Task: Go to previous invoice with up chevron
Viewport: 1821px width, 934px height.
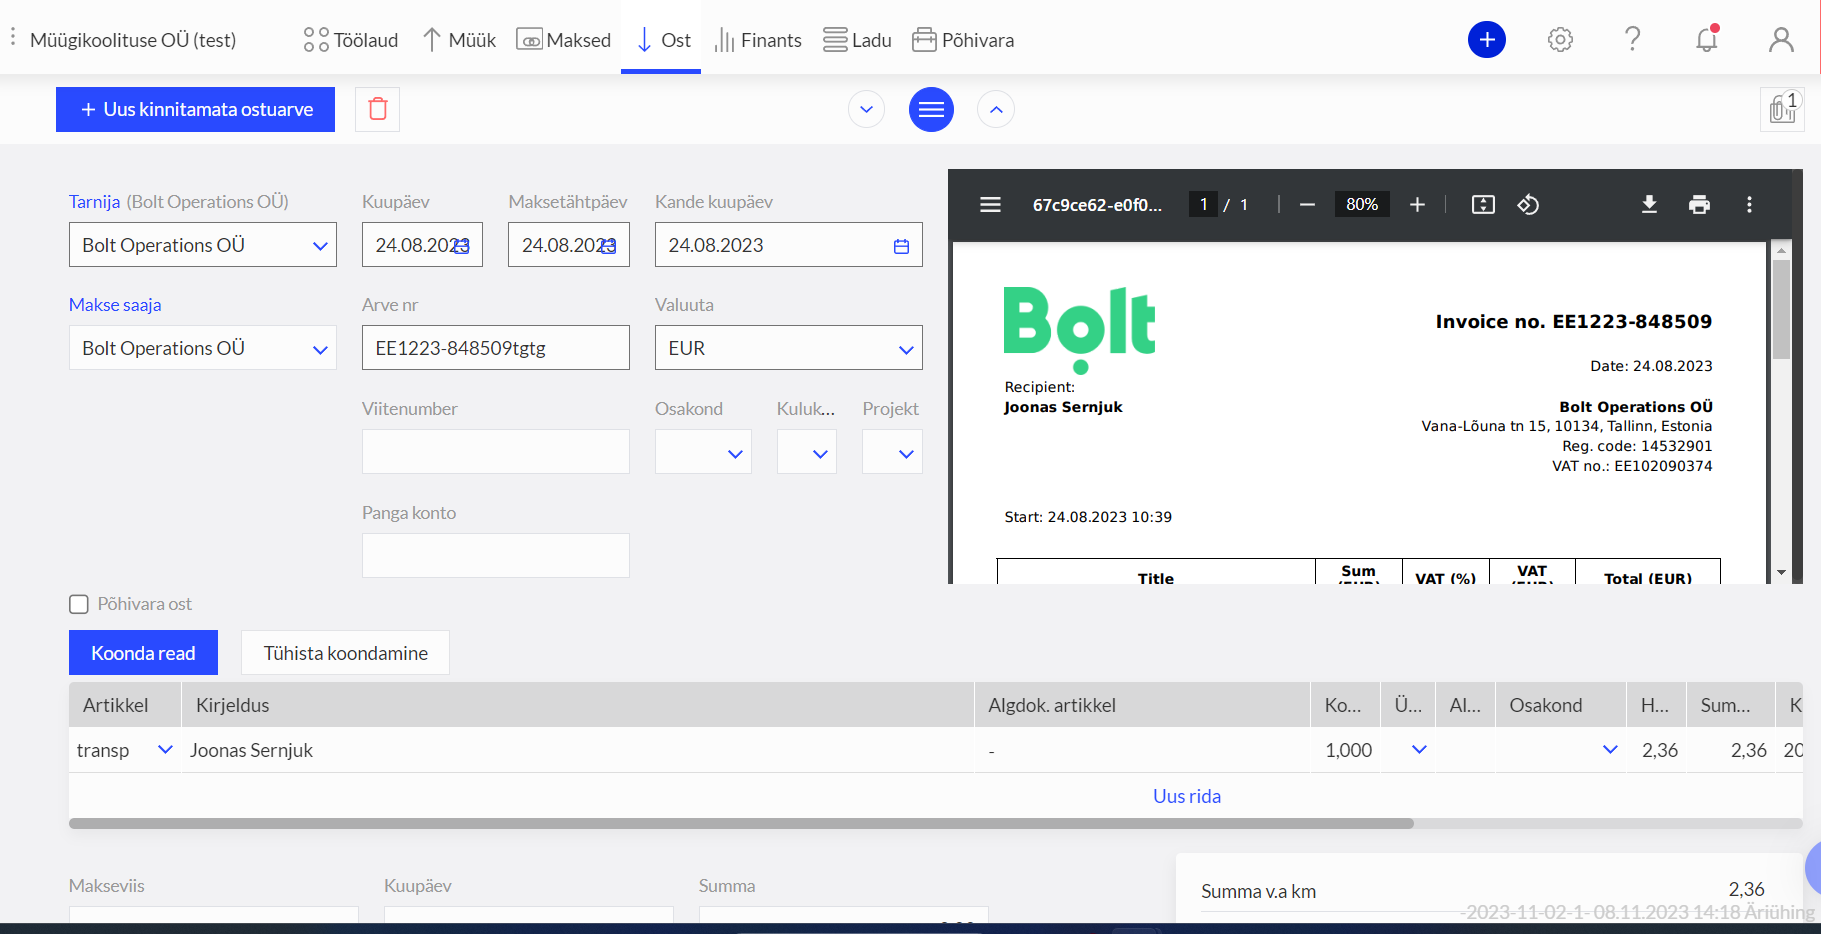Action: [996, 109]
